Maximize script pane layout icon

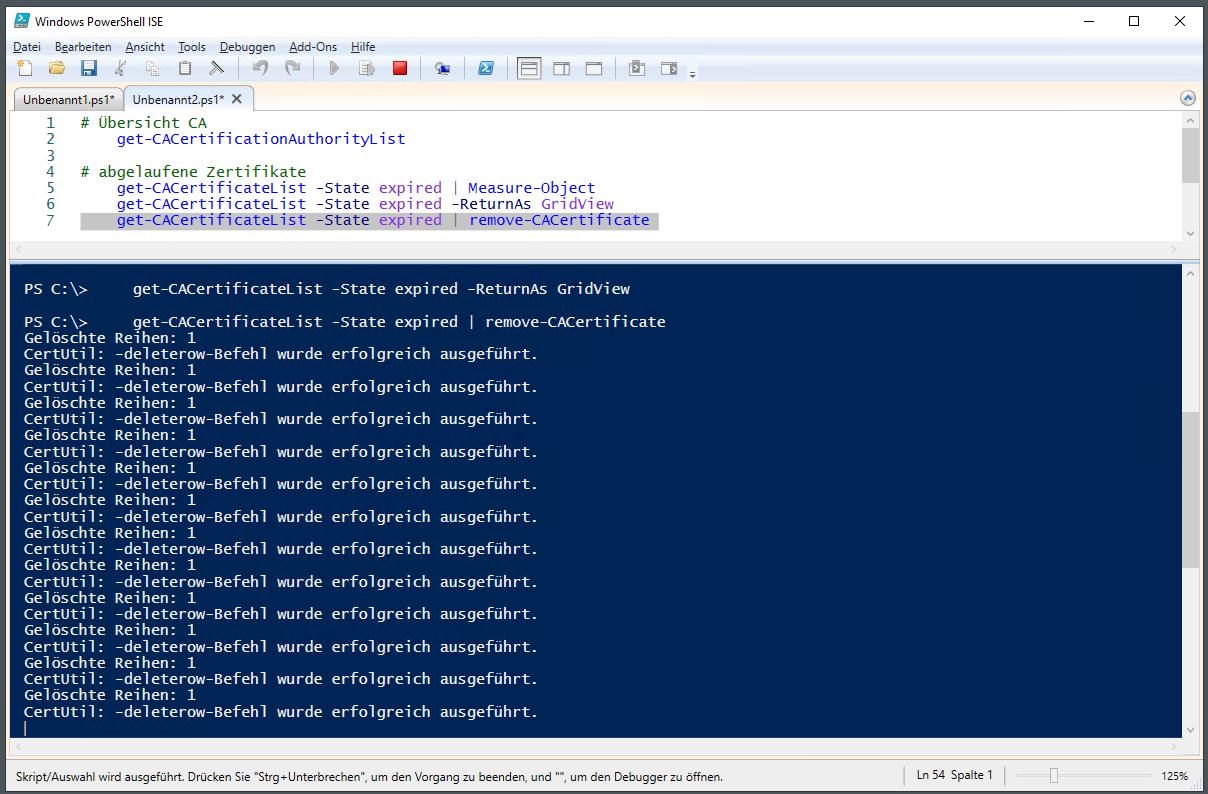(x=594, y=68)
